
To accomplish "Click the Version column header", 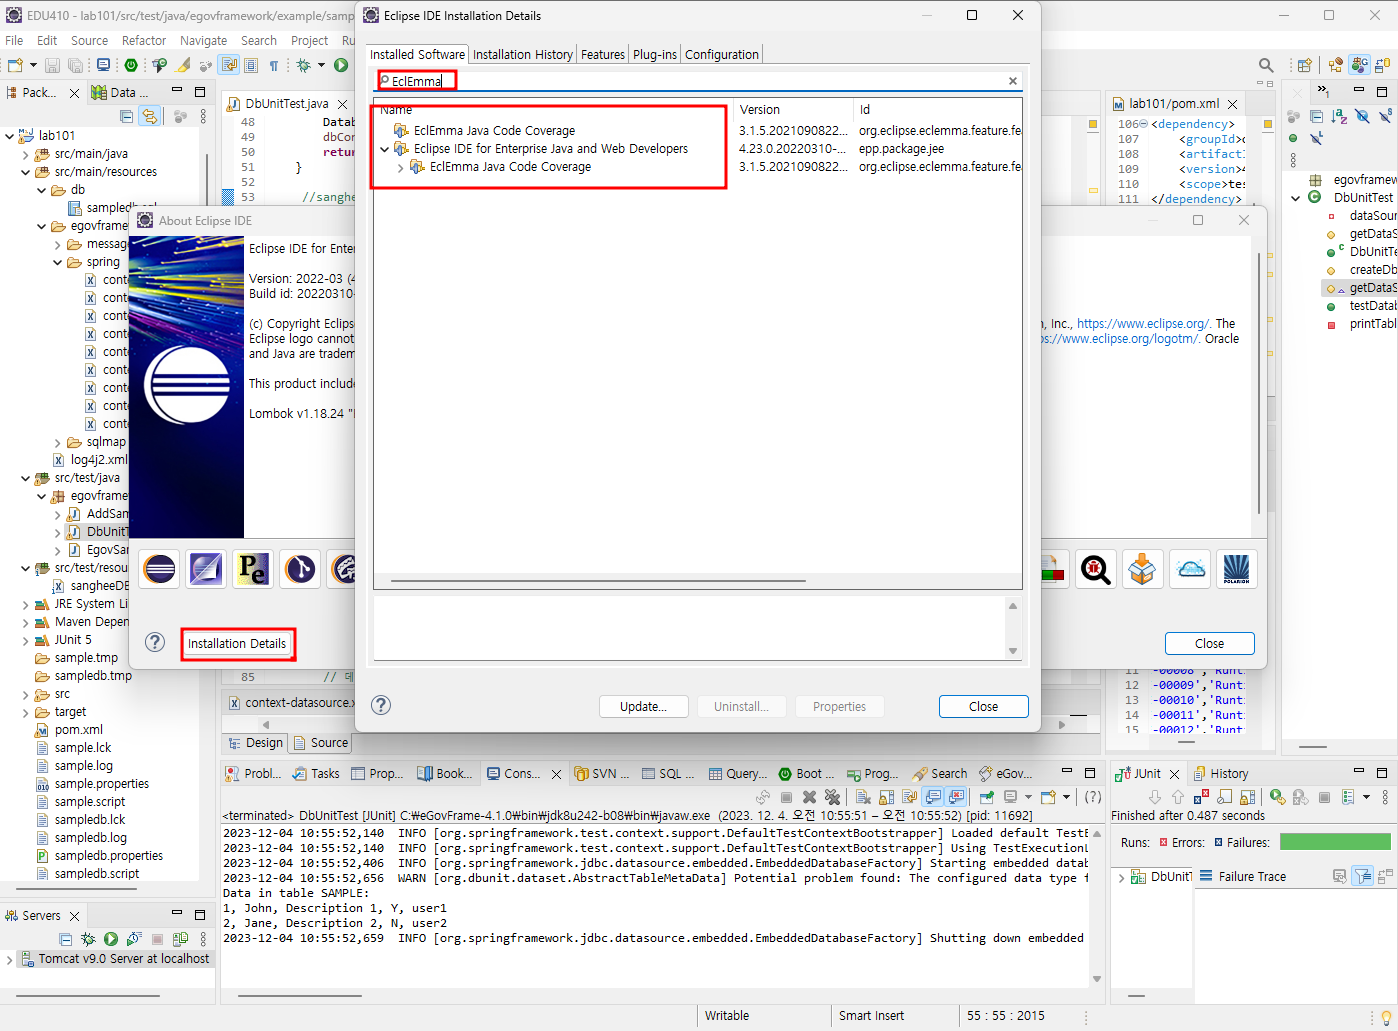I will pyautogui.click(x=794, y=110).
